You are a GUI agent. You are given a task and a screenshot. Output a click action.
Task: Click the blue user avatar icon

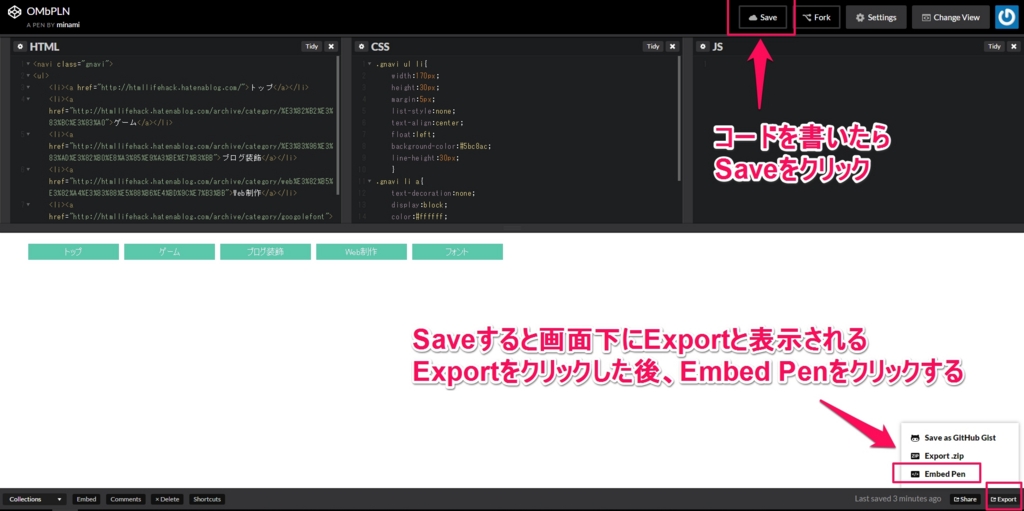click(x=1006, y=18)
